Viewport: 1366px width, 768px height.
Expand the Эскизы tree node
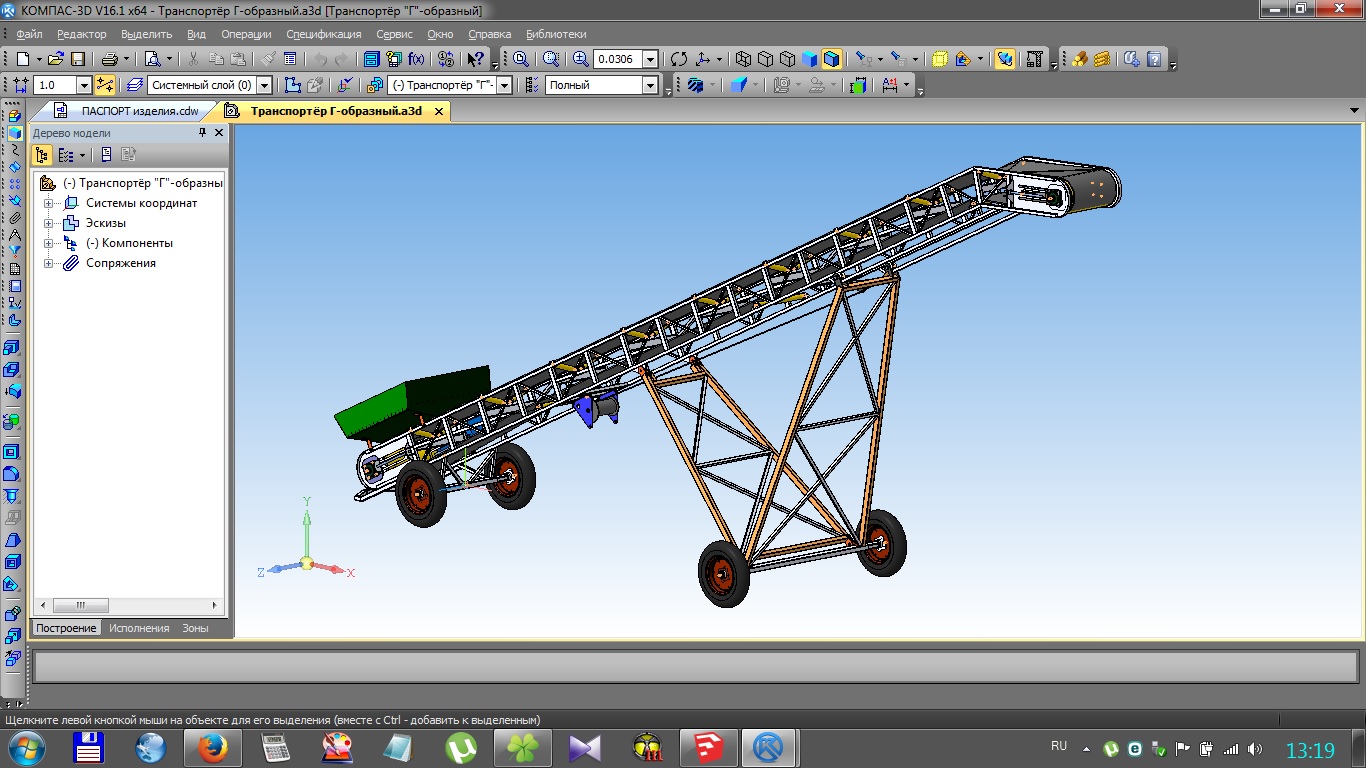(48, 223)
